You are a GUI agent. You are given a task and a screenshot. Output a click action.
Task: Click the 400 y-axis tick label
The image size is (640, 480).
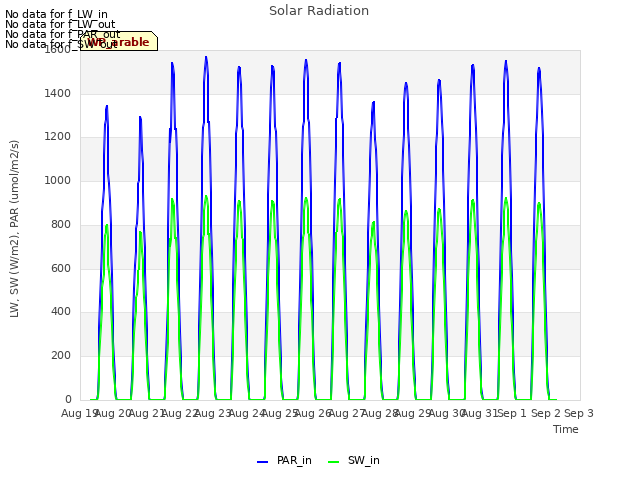[61, 311]
